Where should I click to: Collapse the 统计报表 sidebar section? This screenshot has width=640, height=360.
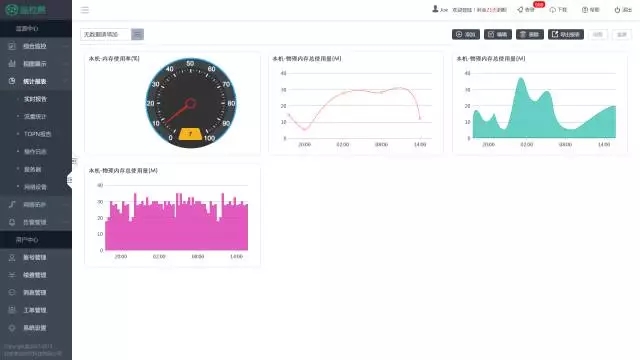point(36,82)
